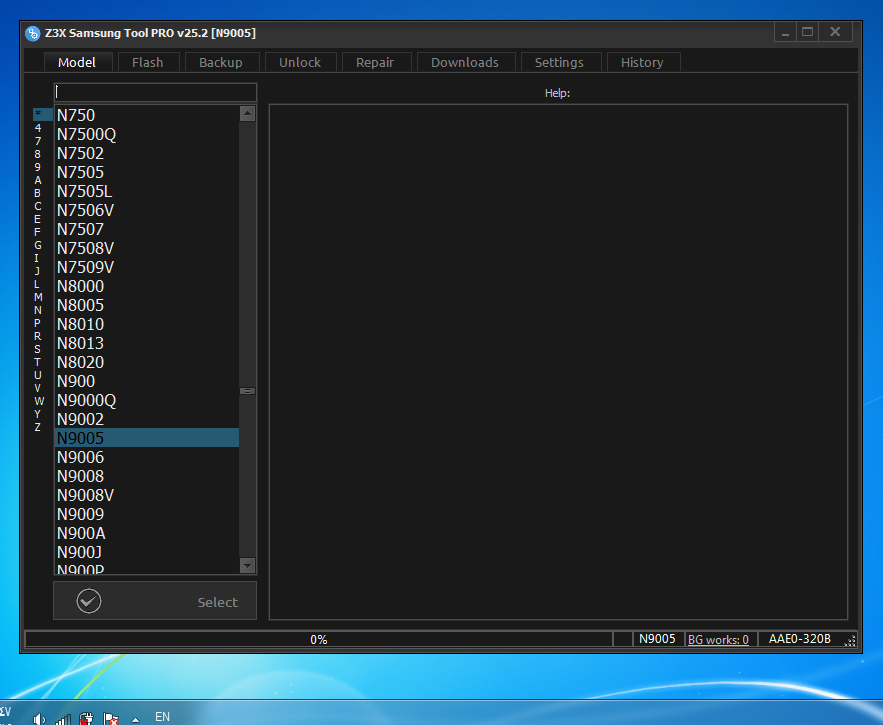Switch to the Backup tab
The image size is (883, 725).
221,63
